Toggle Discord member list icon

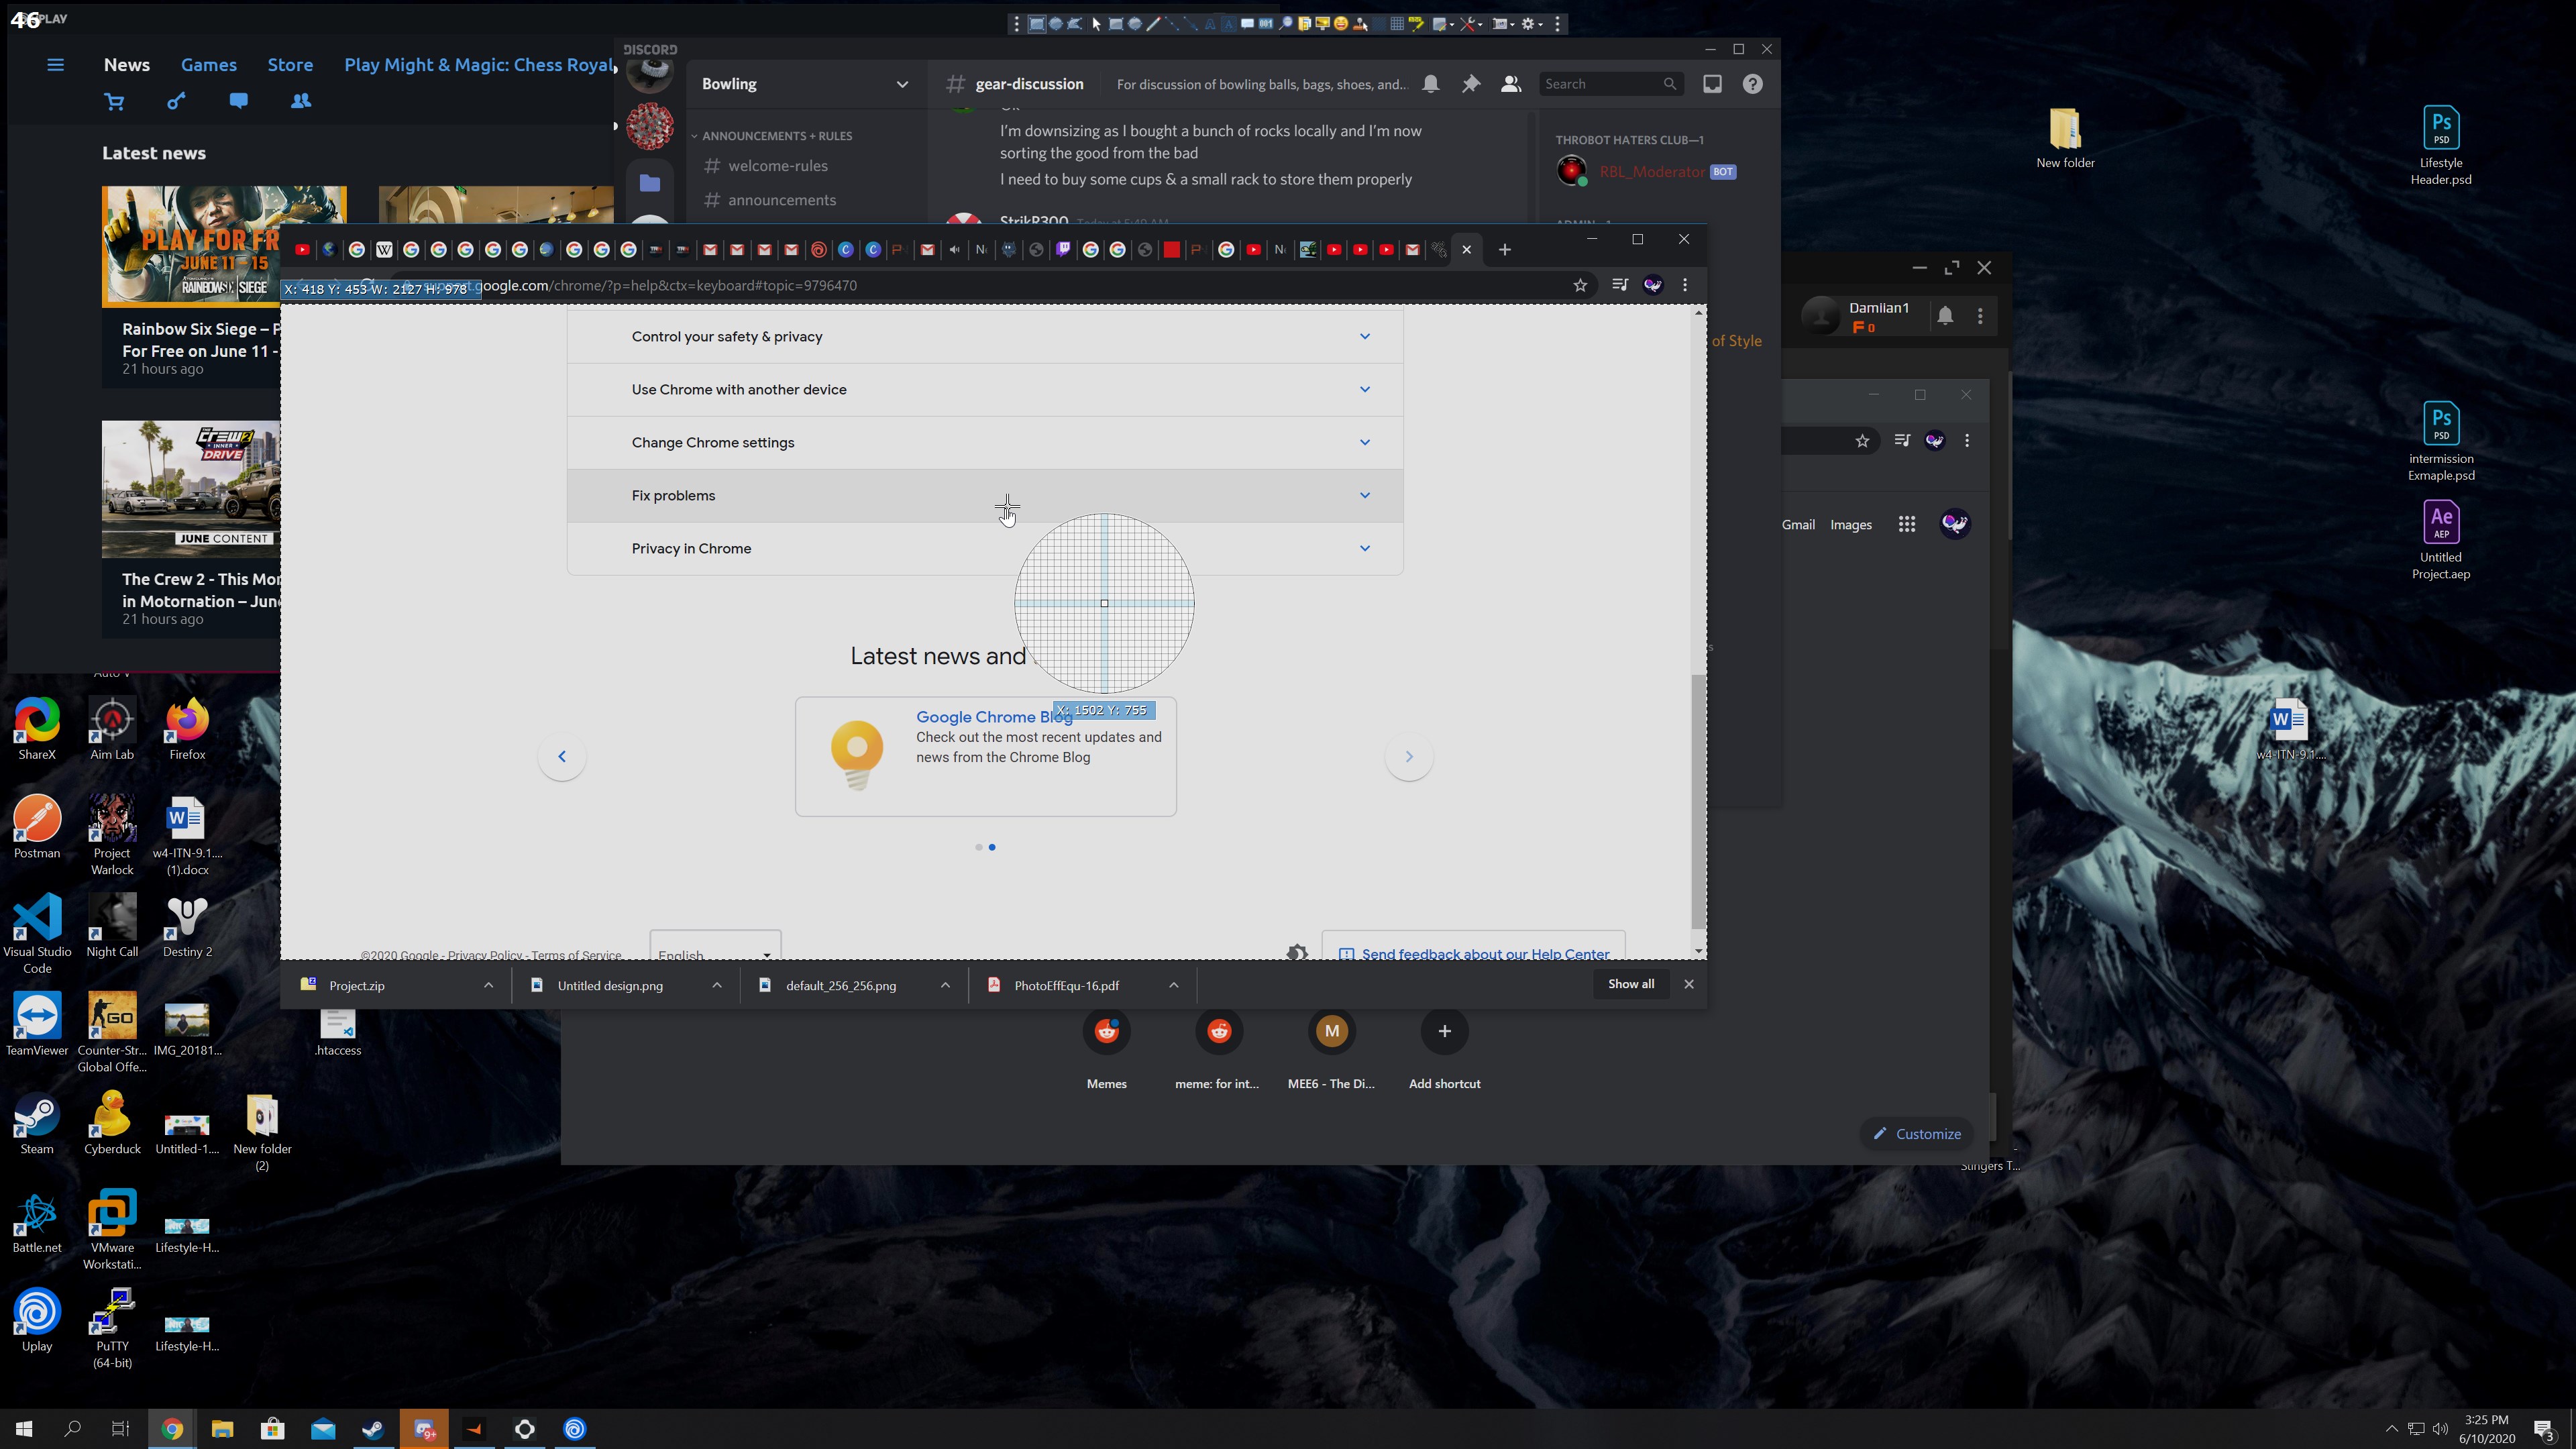click(1511, 84)
